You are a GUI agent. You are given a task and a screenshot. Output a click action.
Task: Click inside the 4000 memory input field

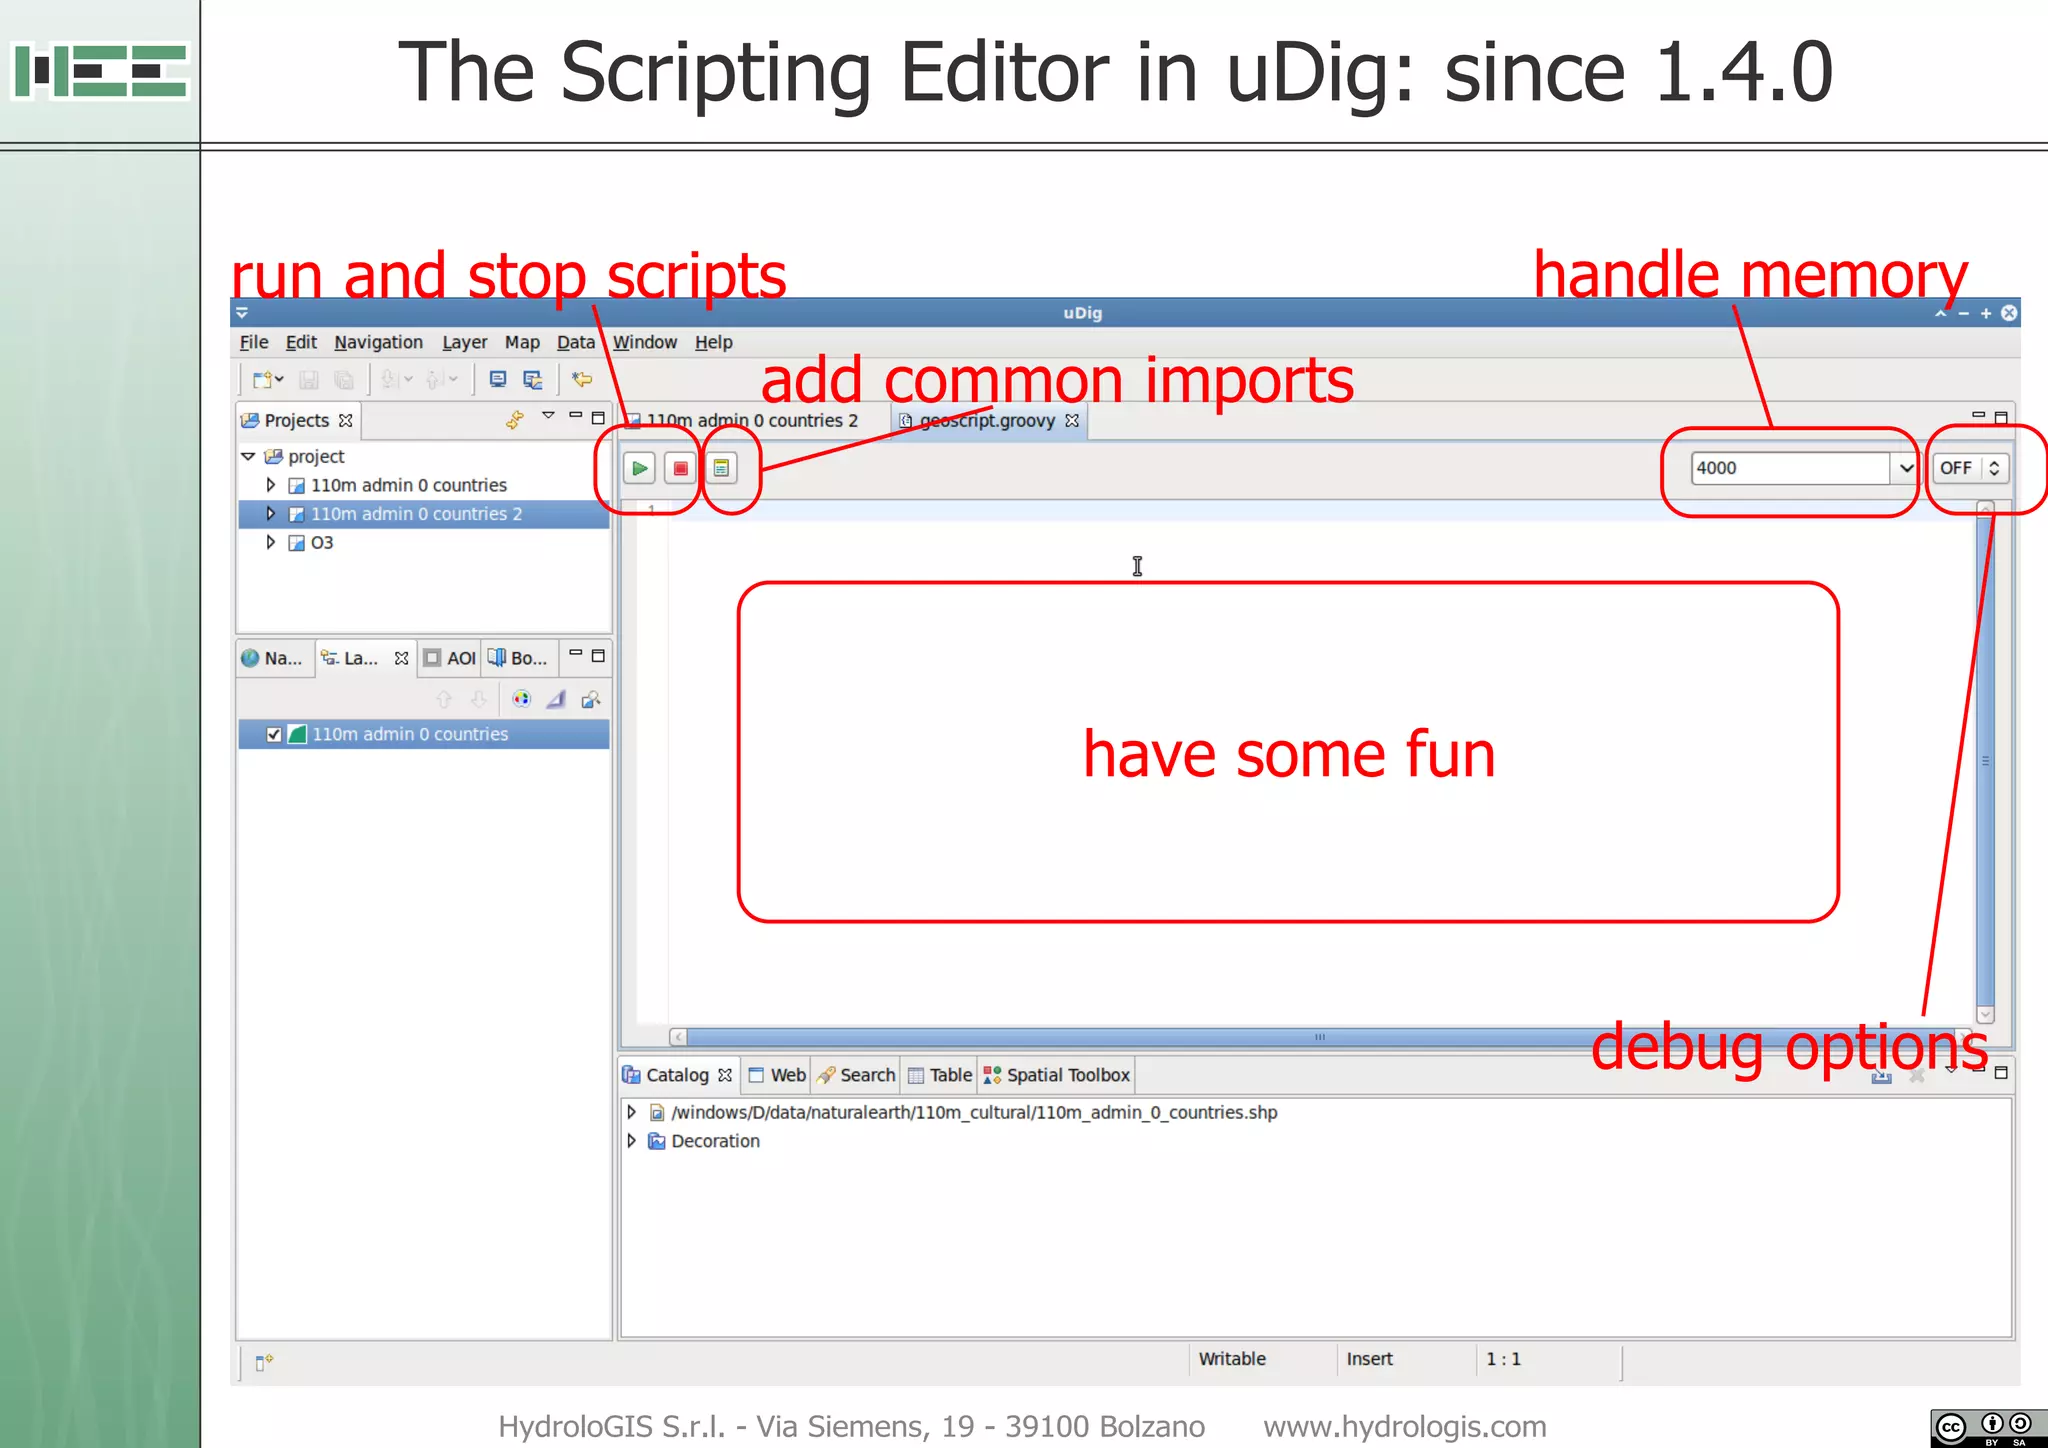tap(1790, 468)
